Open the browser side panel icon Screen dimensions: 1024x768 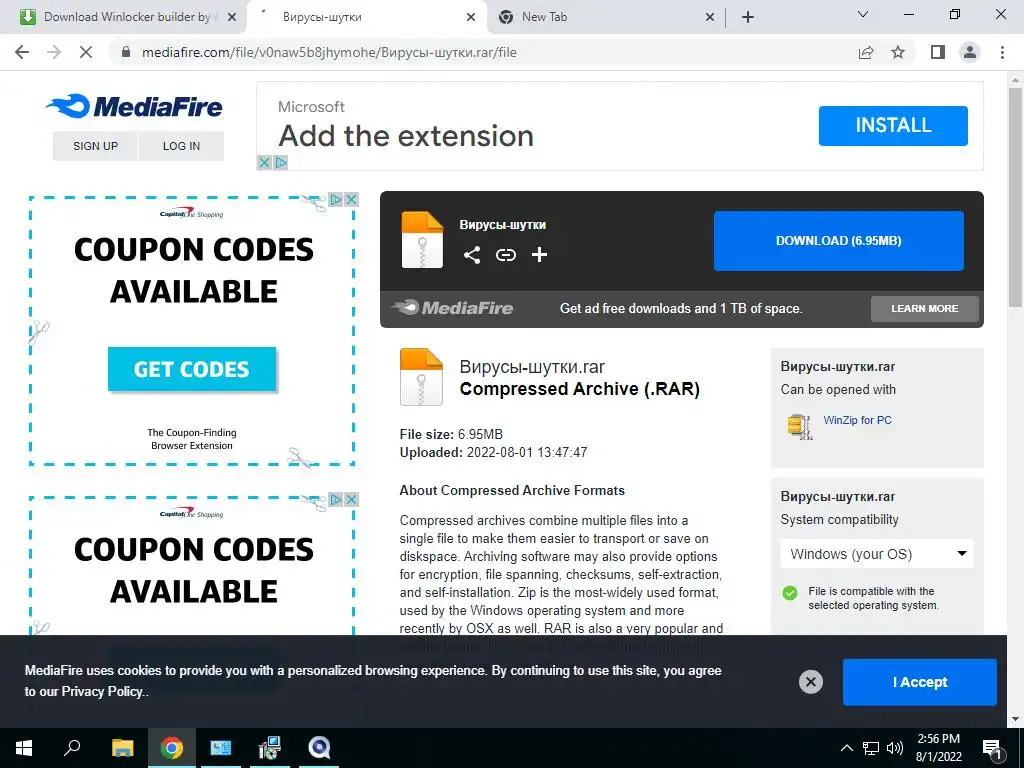click(x=938, y=52)
